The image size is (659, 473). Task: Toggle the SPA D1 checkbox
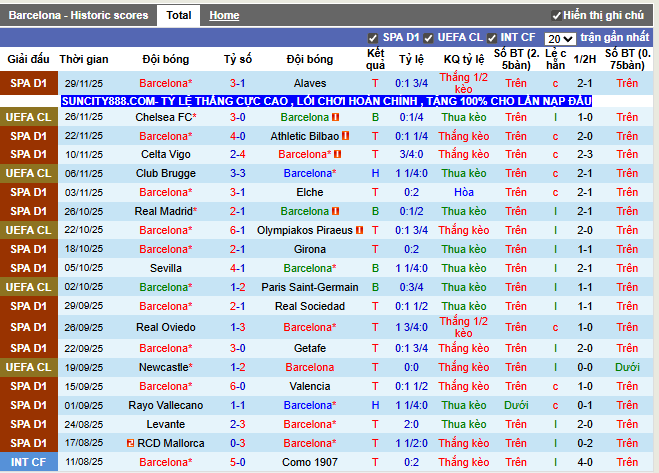(372, 38)
